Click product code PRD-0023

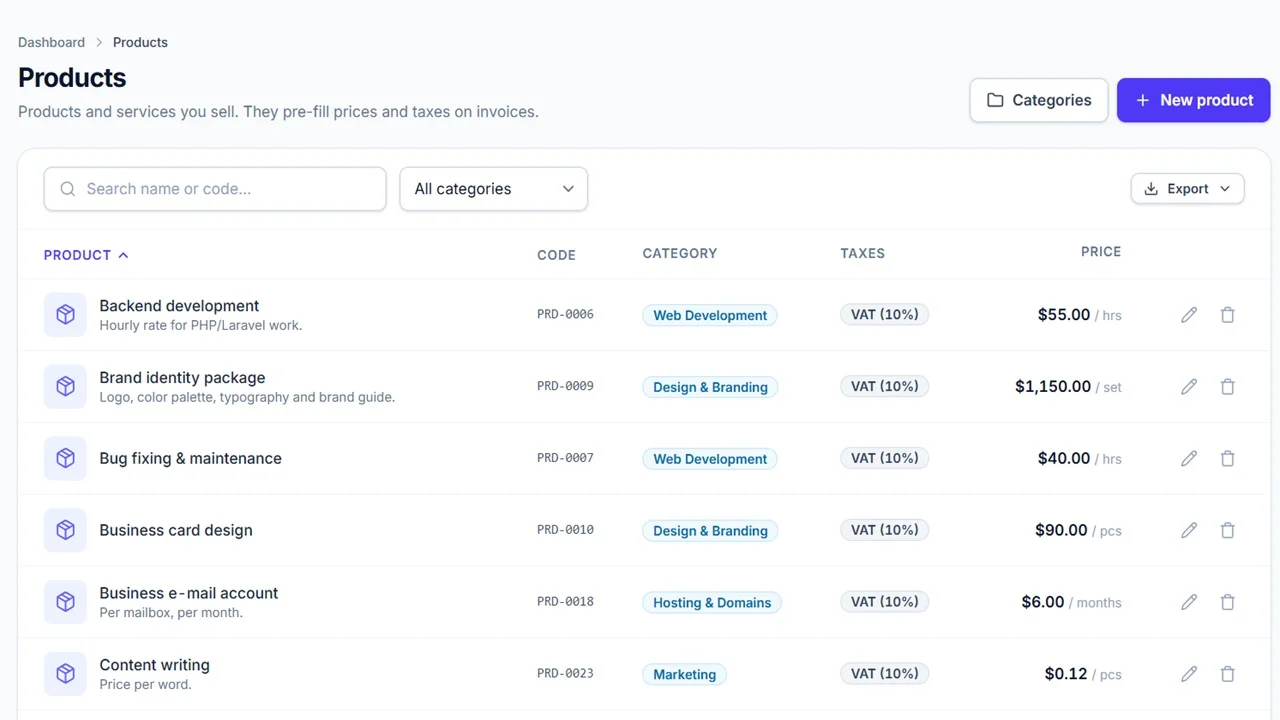click(x=565, y=674)
